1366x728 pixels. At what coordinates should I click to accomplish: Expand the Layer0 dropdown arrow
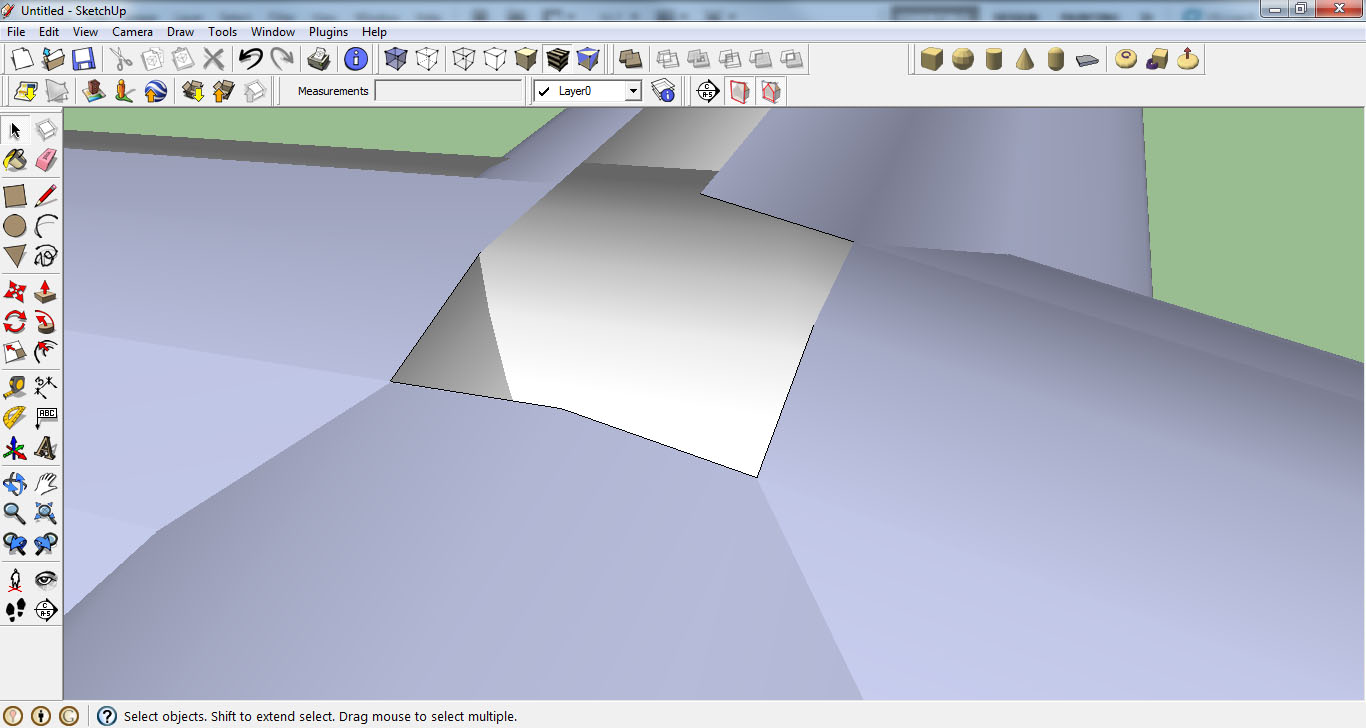pyautogui.click(x=632, y=91)
